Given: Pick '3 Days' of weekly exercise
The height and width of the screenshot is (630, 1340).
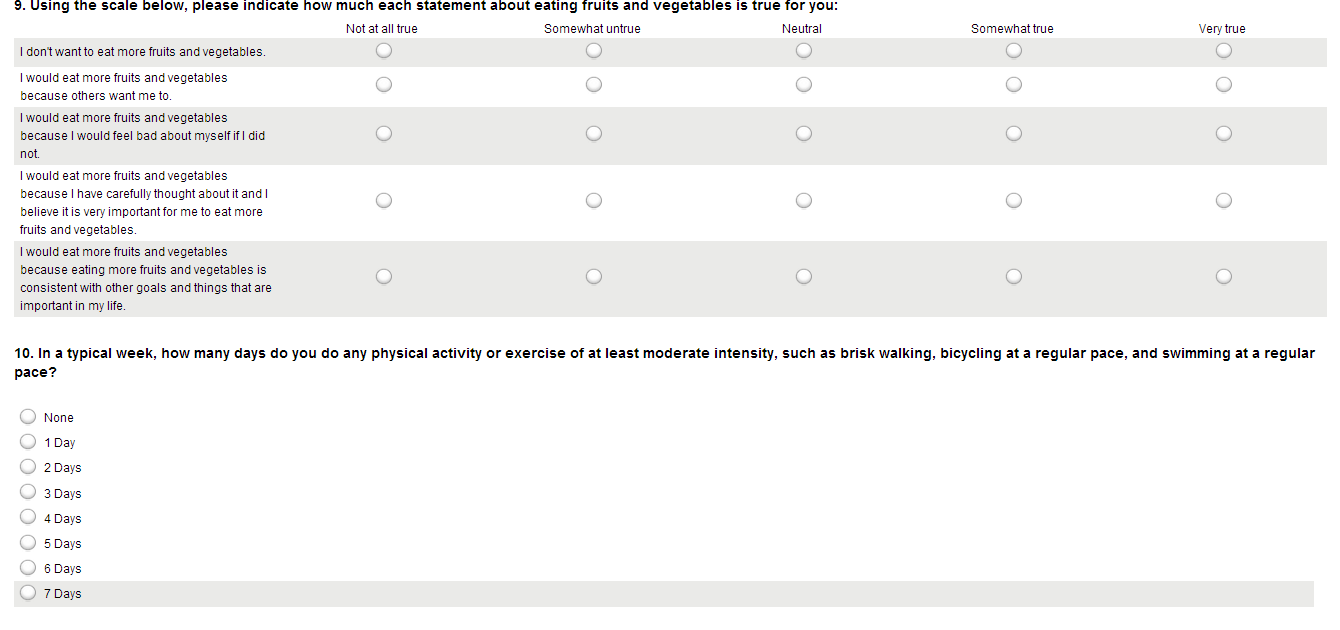Looking at the screenshot, I should point(29,492).
